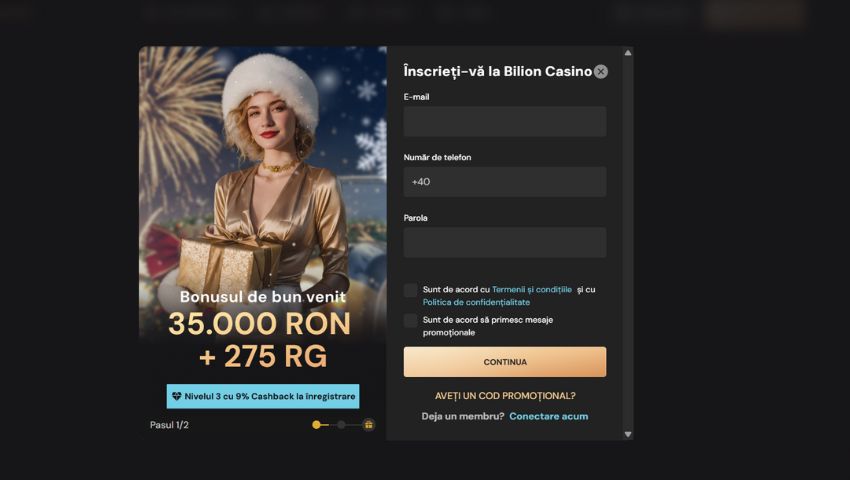The width and height of the screenshot is (850, 480).
Task: Focus the E-mail input field
Action: pos(505,121)
